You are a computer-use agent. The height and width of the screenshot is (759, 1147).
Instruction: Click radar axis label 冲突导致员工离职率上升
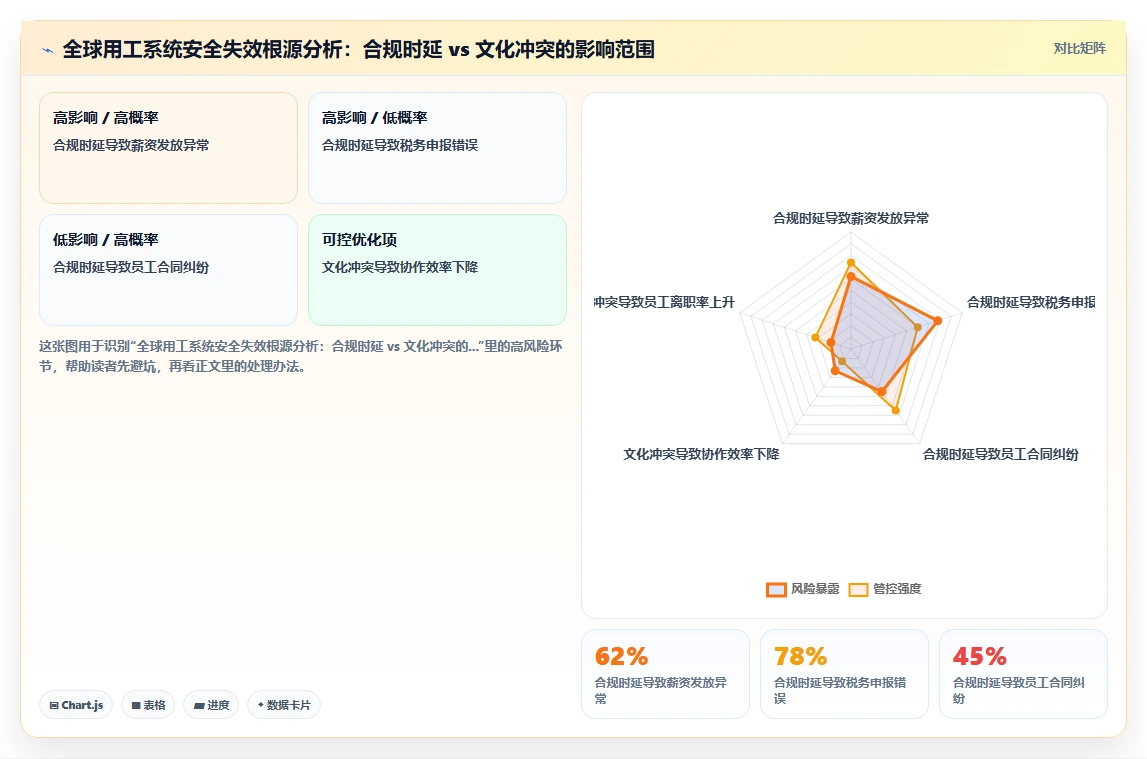pos(664,302)
